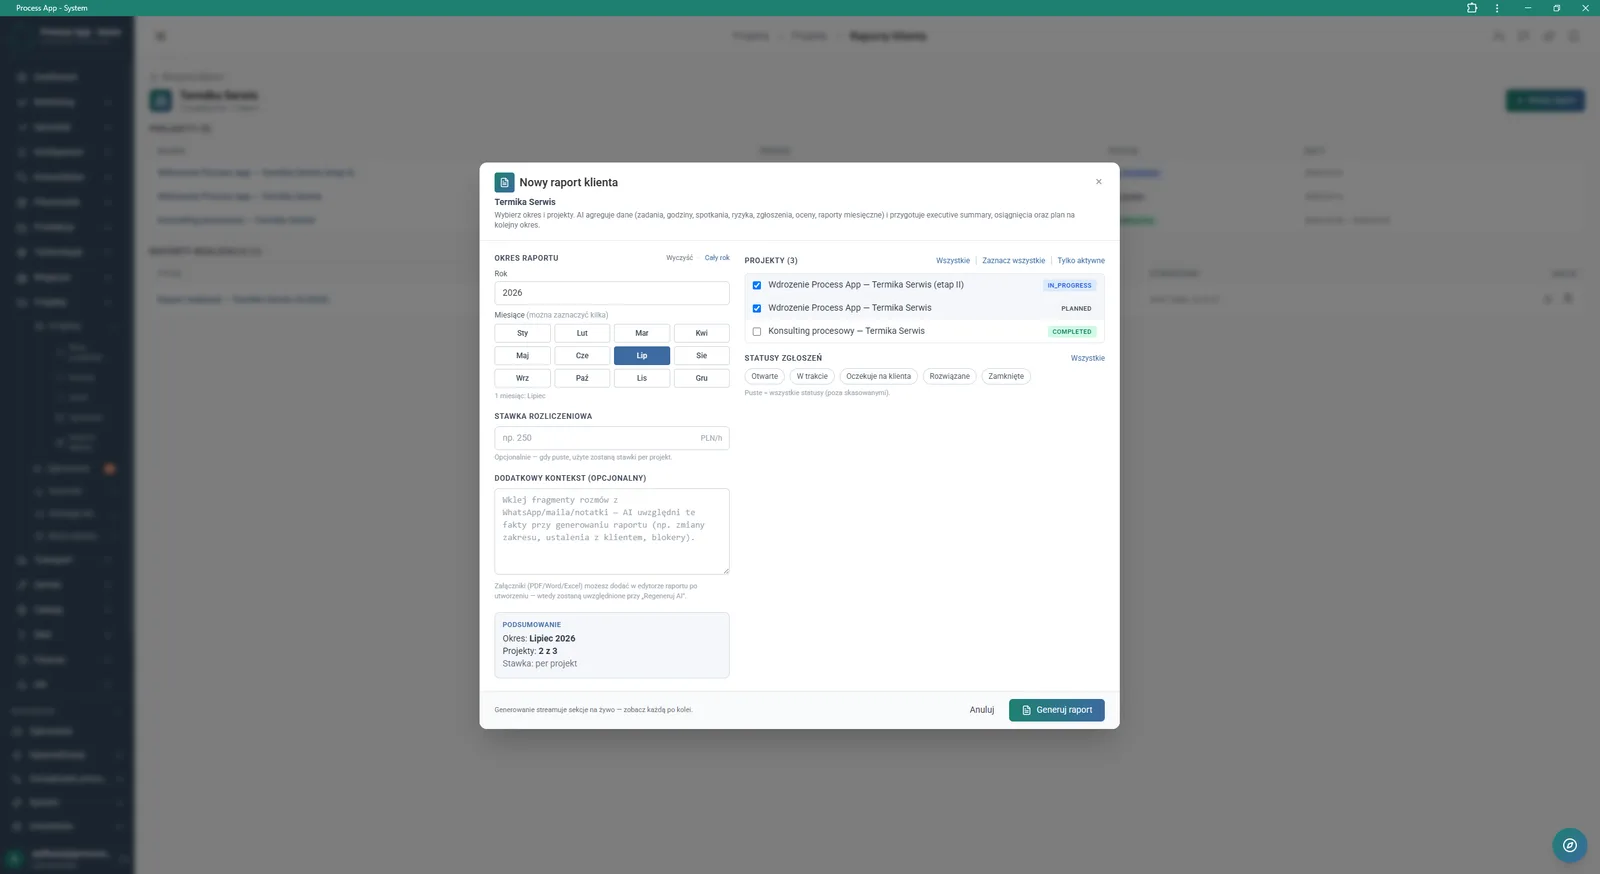The width and height of the screenshot is (1600, 874).
Task: Focus the Dodatkowy kontekst text area
Action: tap(612, 531)
